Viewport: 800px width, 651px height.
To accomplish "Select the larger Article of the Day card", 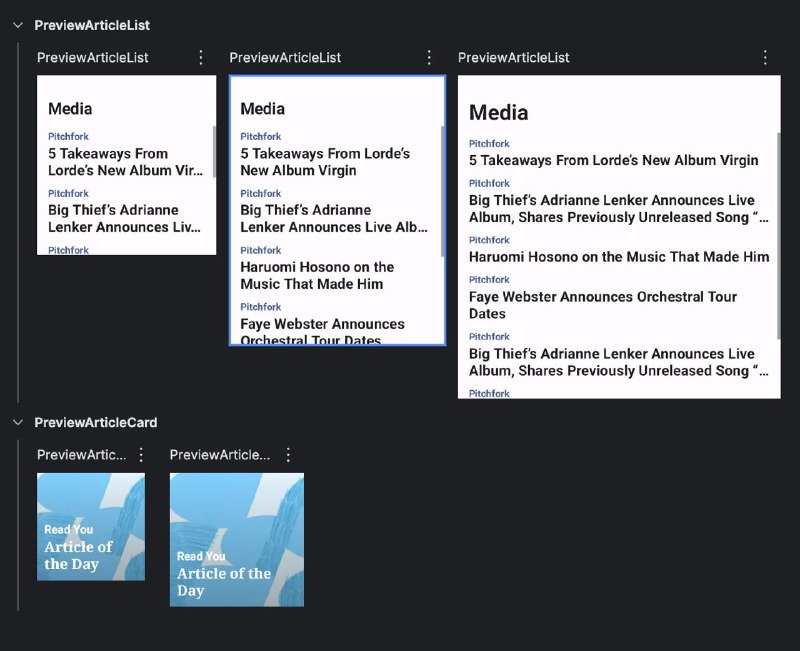I will pos(237,540).
